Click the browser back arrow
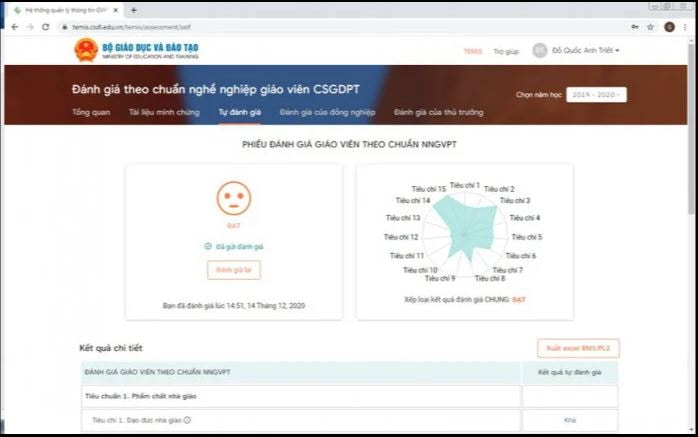Viewport: 698px width, 437px height. 15,27
